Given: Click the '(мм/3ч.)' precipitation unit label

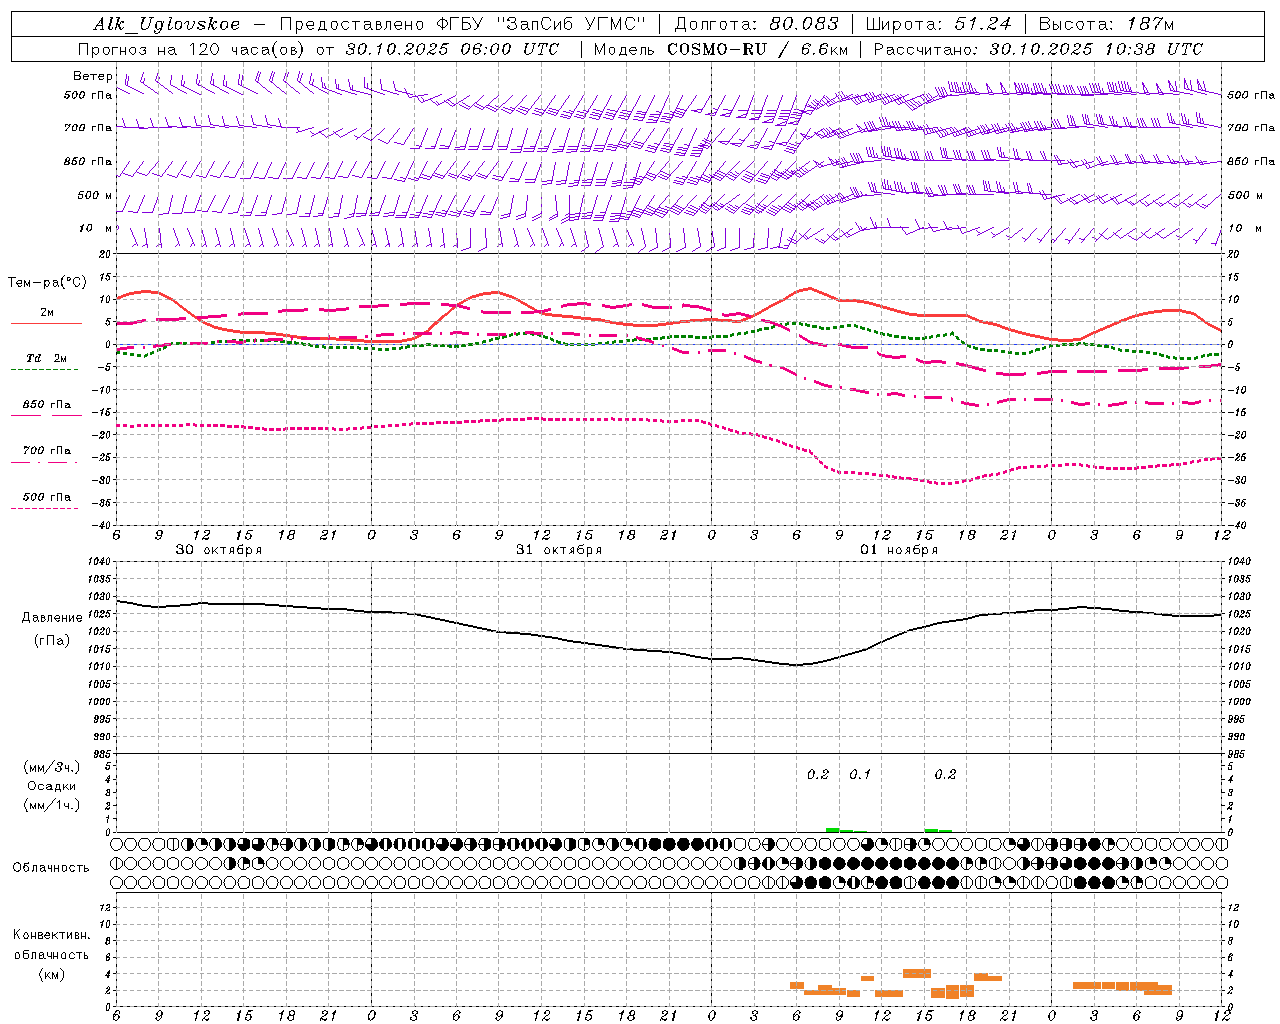Looking at the screenshot, I should tap(52, 767).
